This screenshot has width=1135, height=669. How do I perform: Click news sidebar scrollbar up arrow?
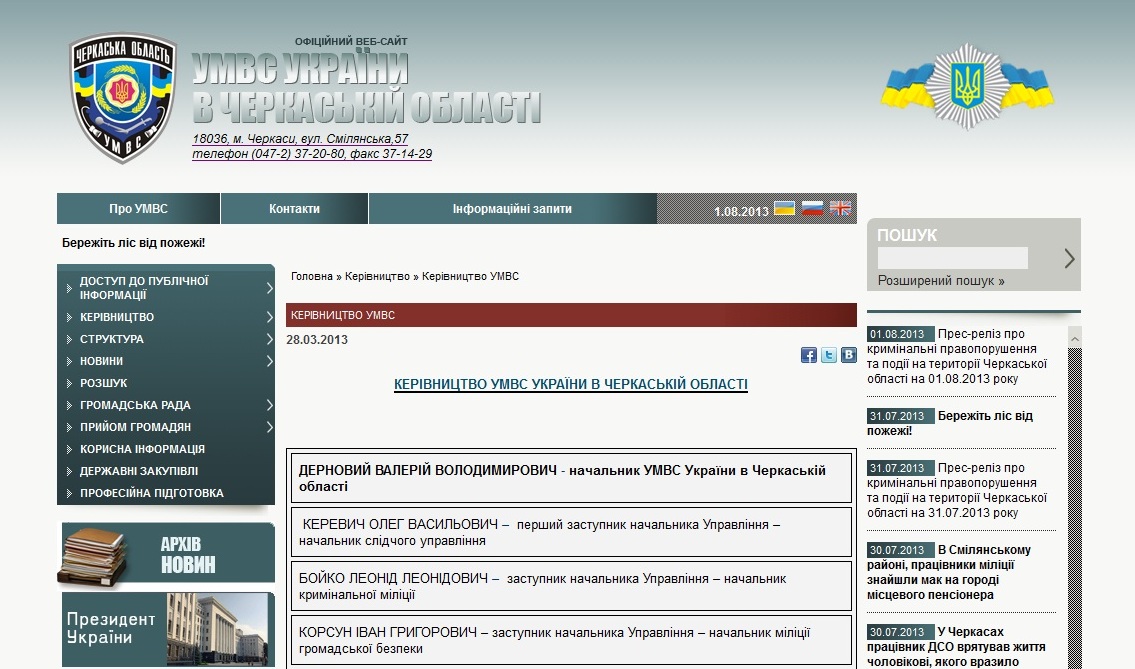[1075, 338]
